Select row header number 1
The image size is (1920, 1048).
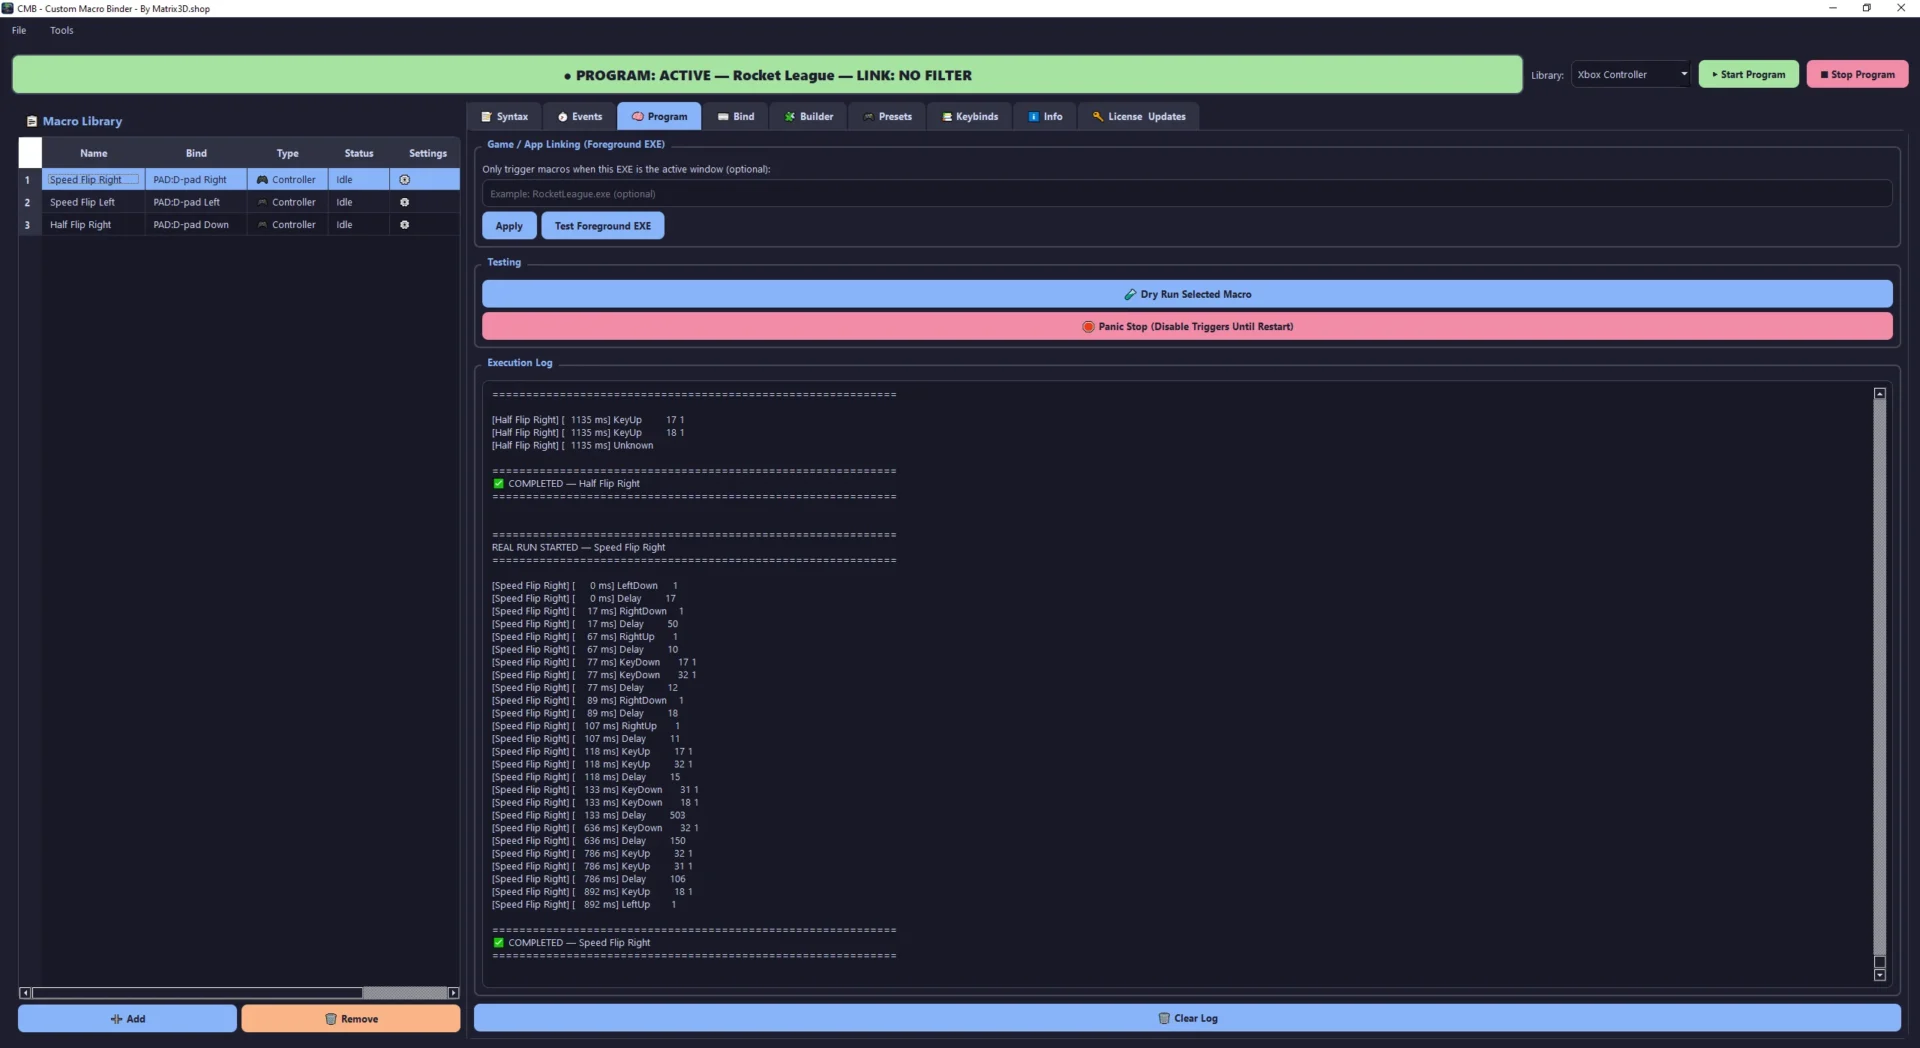pyautogui.click(x=28, y=180)
